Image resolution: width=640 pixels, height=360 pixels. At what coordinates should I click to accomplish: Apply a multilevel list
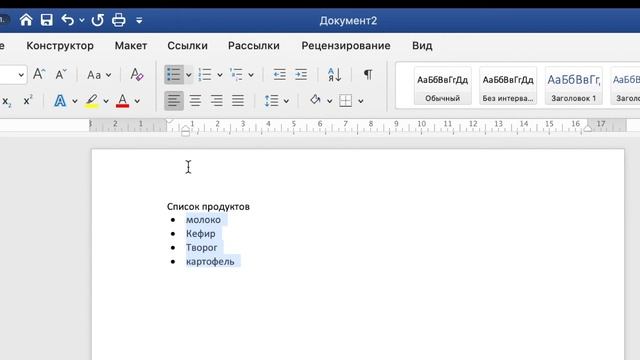(x=236, y=75)
